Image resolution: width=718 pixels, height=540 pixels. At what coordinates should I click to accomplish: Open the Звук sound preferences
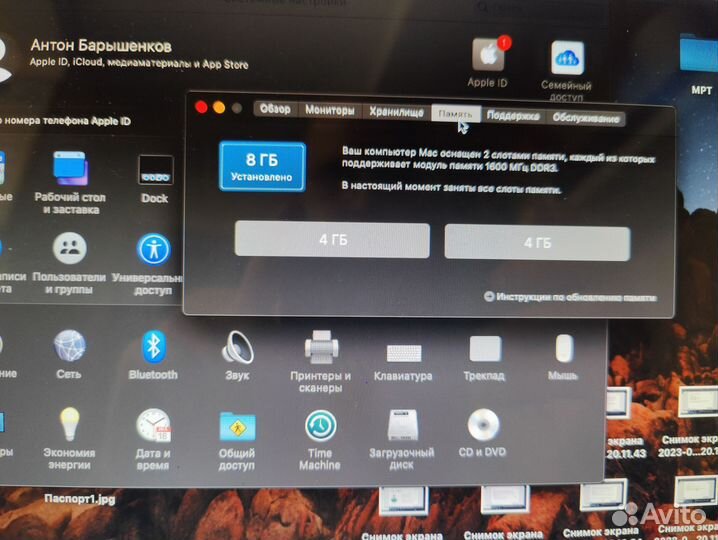pos(237,347)
